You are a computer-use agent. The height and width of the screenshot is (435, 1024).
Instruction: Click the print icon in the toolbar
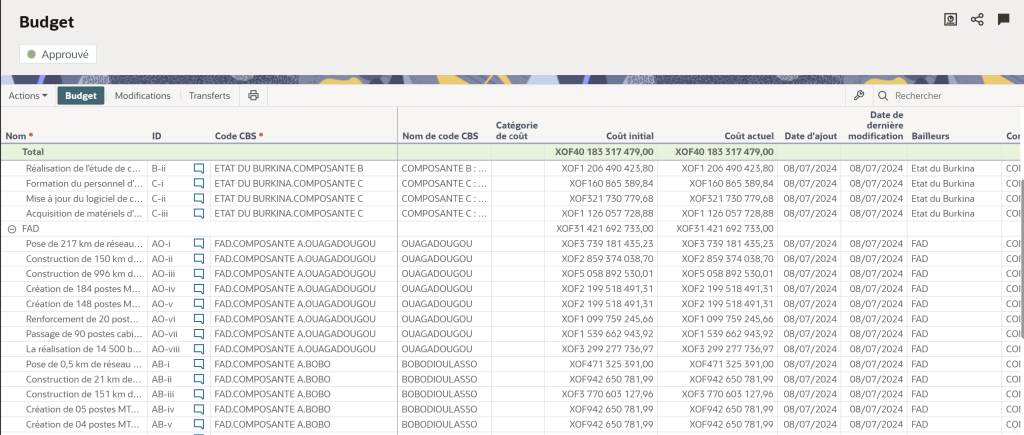[x=253, y=96]
